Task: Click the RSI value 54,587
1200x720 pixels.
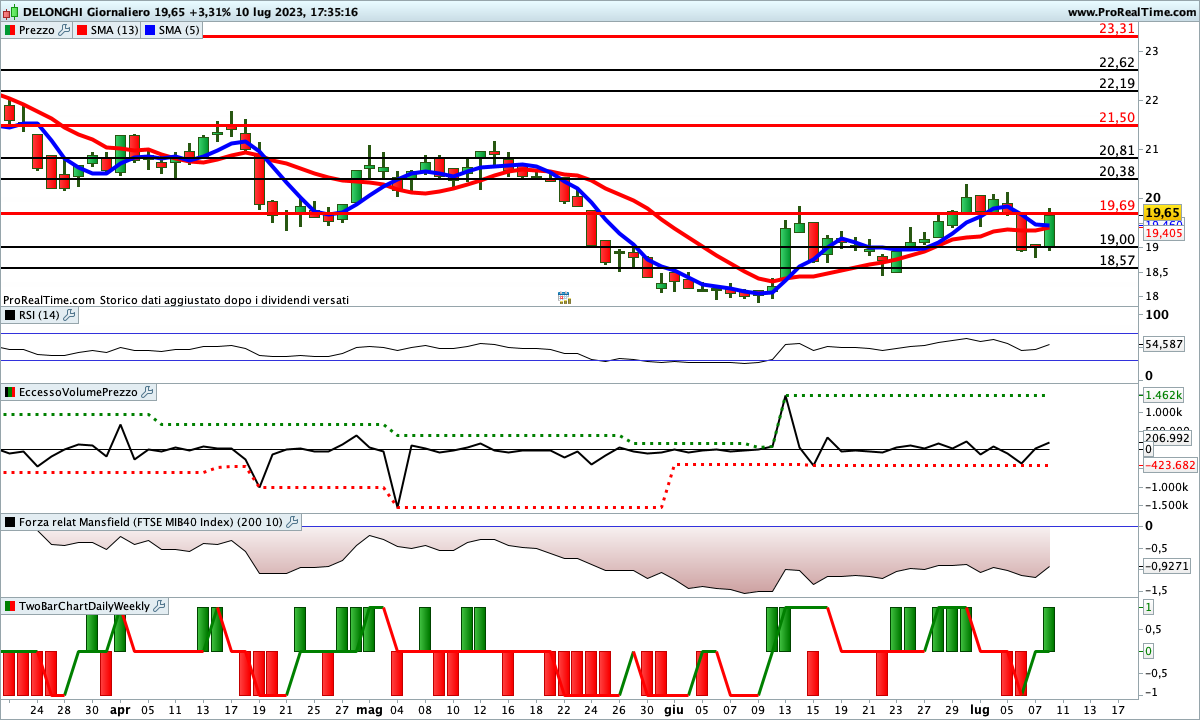Action: pyautogui.click(x=1164, y=344)
